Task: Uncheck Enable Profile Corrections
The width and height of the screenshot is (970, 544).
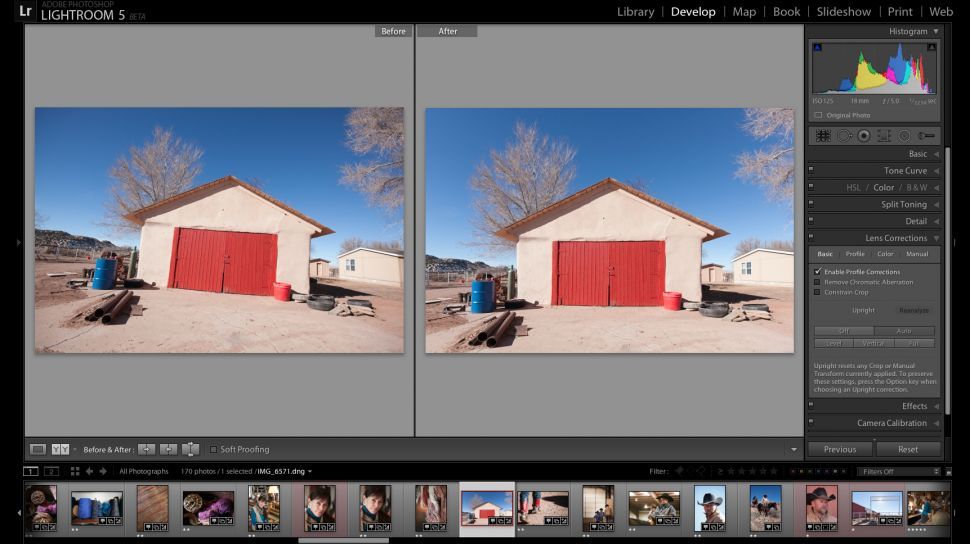Action: (x=818, y=272)
